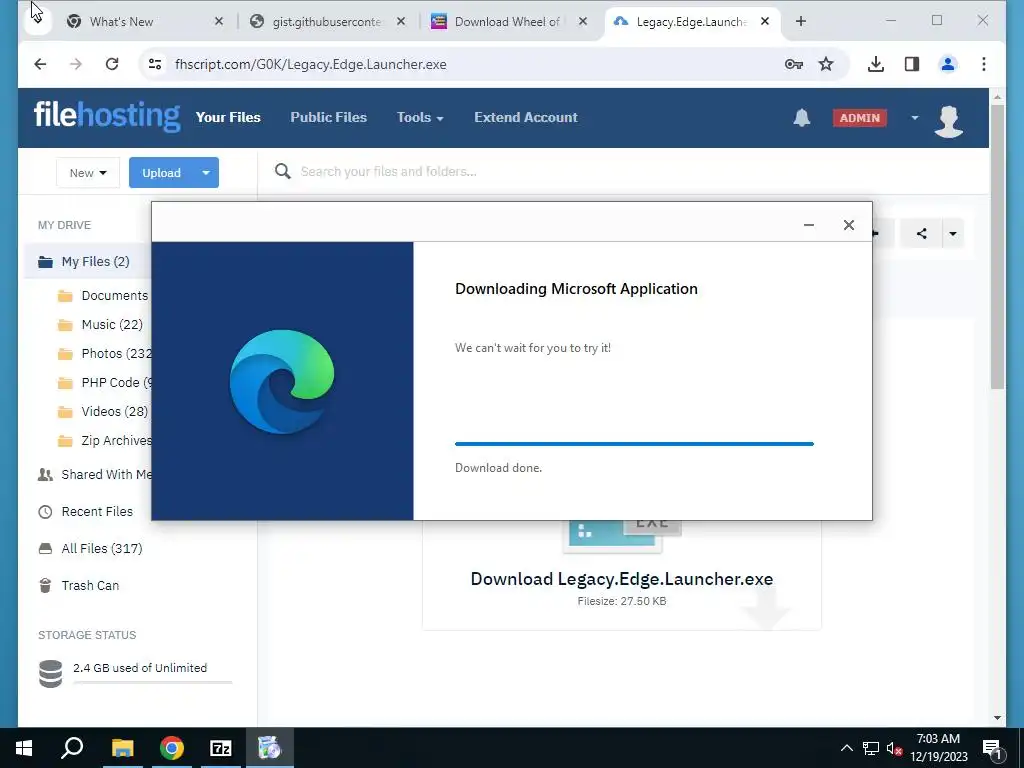Image resolution: width=1024 pixels, height=768 pixels.
Task: Click the filehosting logo
Action: [106, 116]
